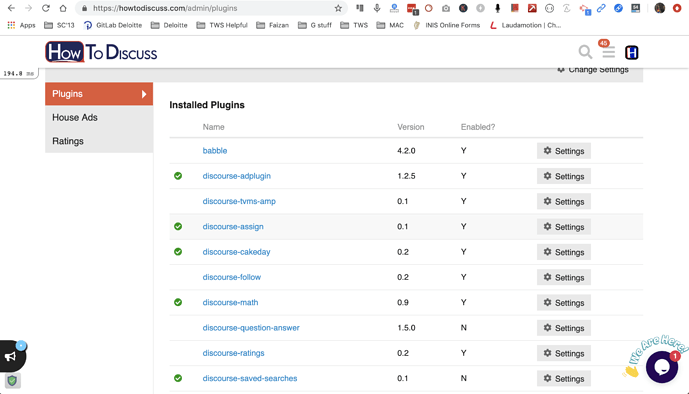Click babble version 4.2.0 cell
Screen dimensions: 689x394
[406, 151]
